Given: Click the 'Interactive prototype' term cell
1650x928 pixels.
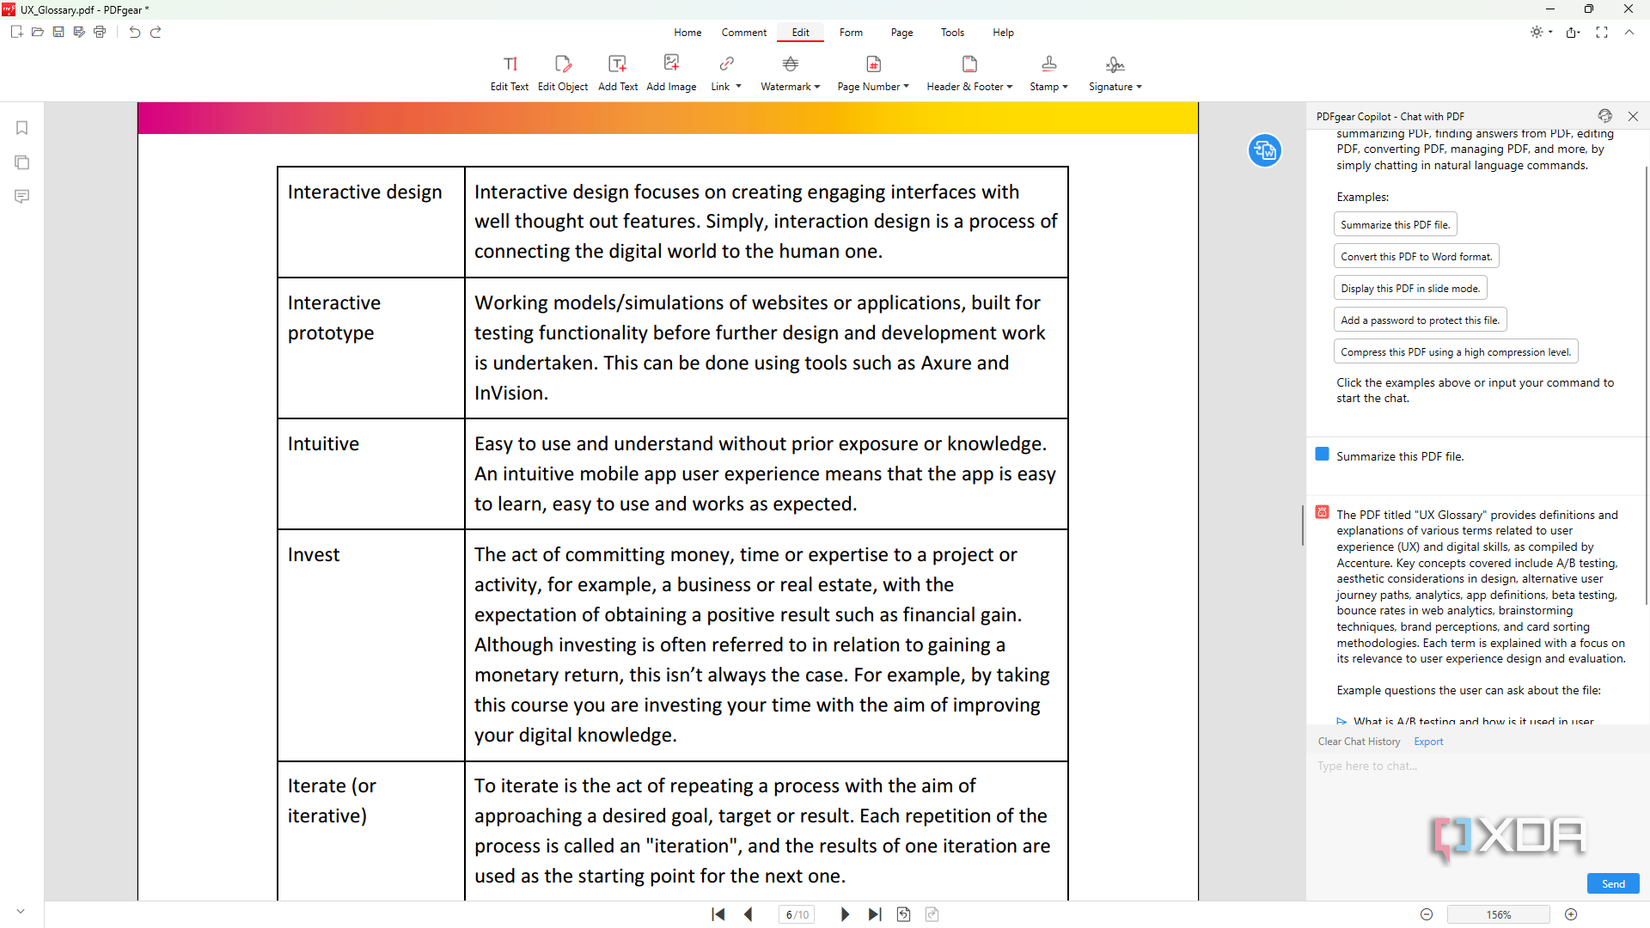Looking at the screenshot, I should click(371, 348).
